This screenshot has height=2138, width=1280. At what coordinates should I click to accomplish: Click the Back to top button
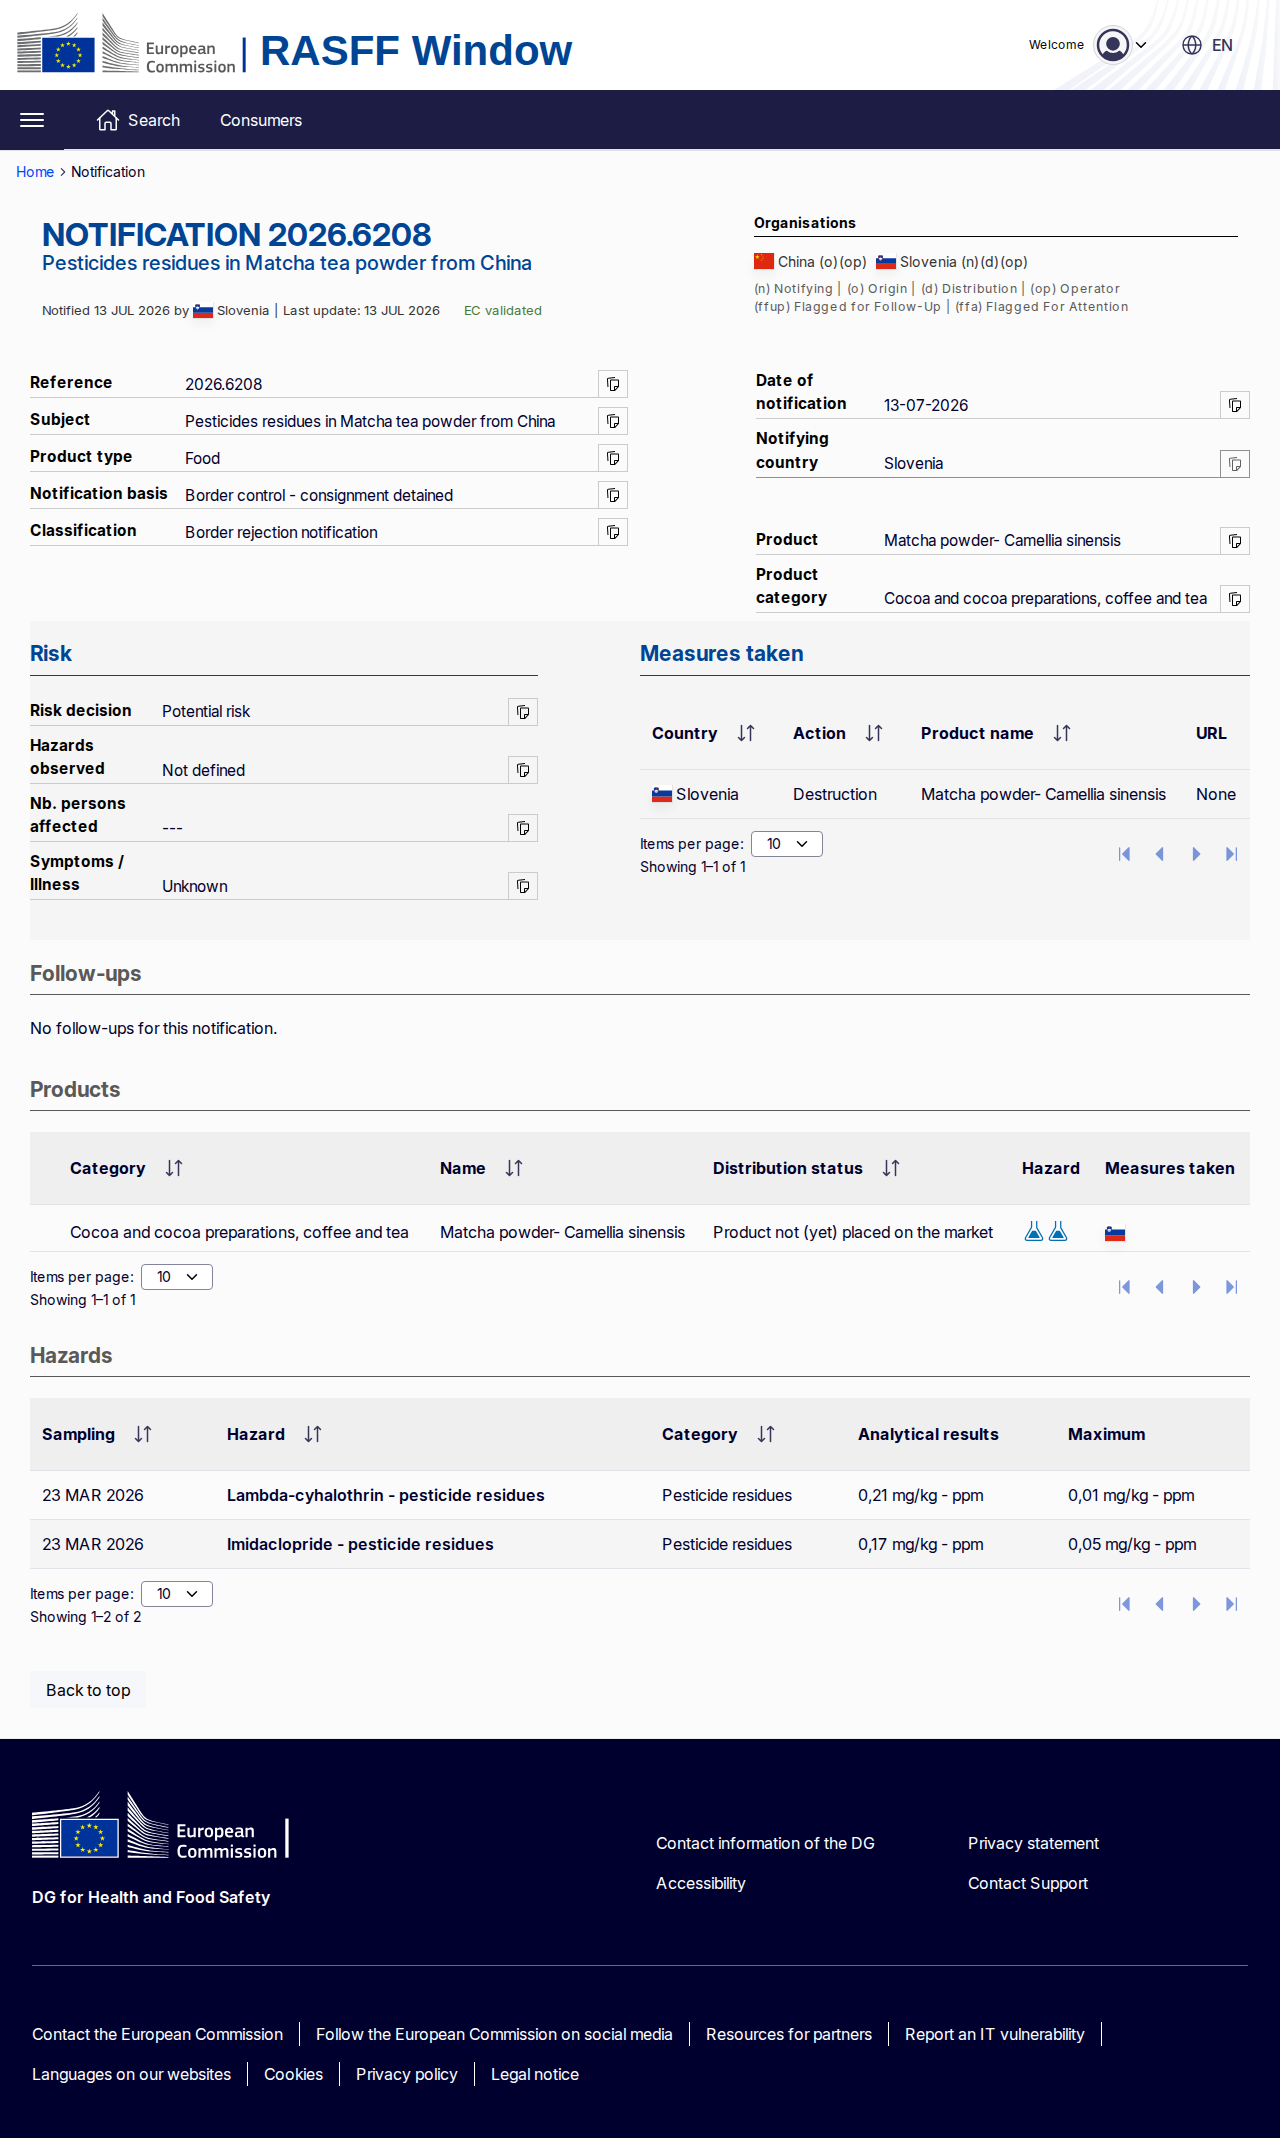coord(88,1690)
